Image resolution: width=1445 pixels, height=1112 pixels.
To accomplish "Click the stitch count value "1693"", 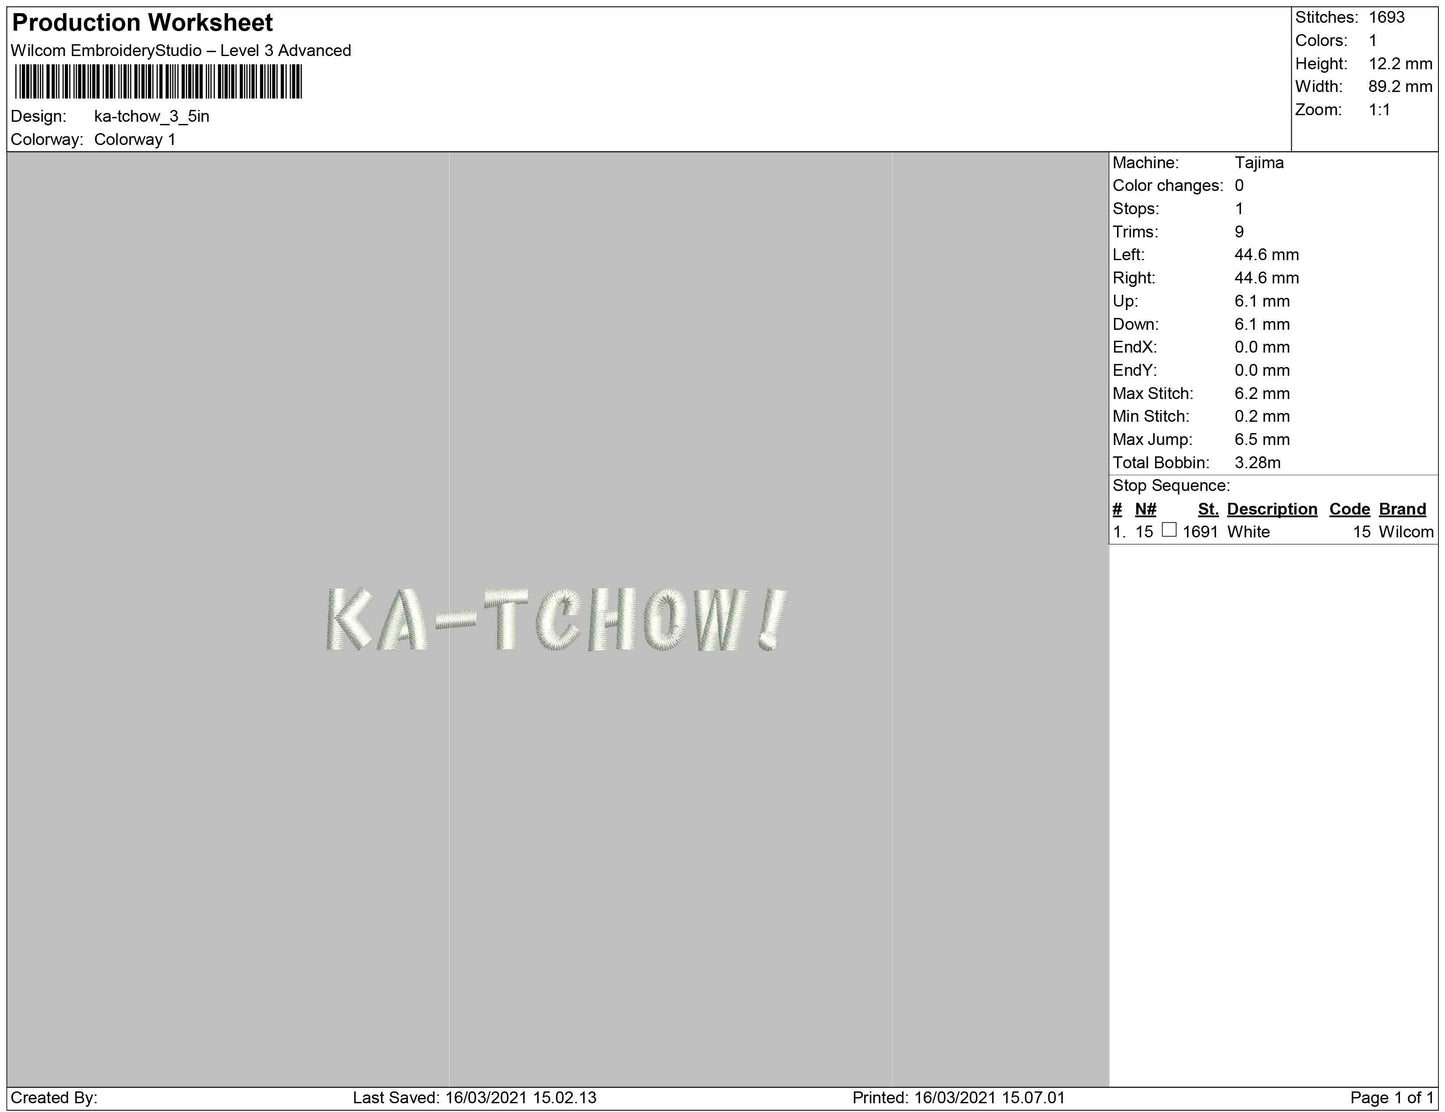I will tap(1387, 17).
